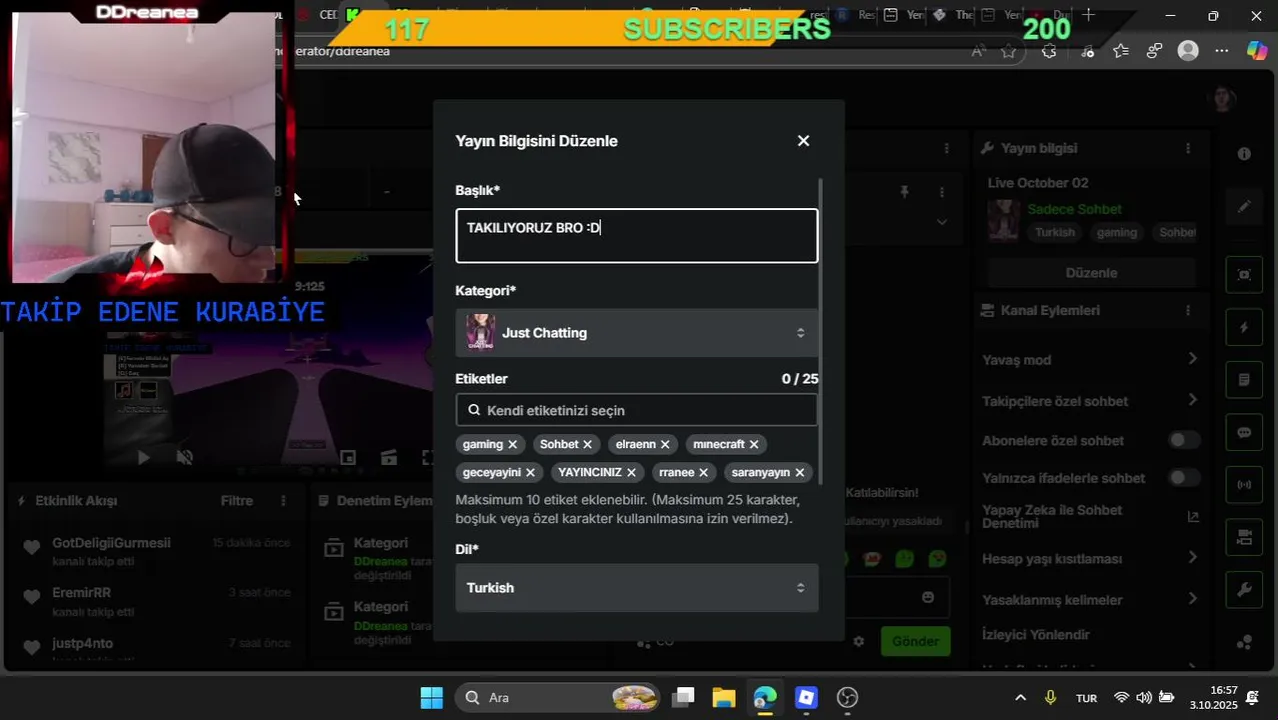Click the pin icon above the stream preview
This screenshot has width=1278, height=720.
[904, 192]
